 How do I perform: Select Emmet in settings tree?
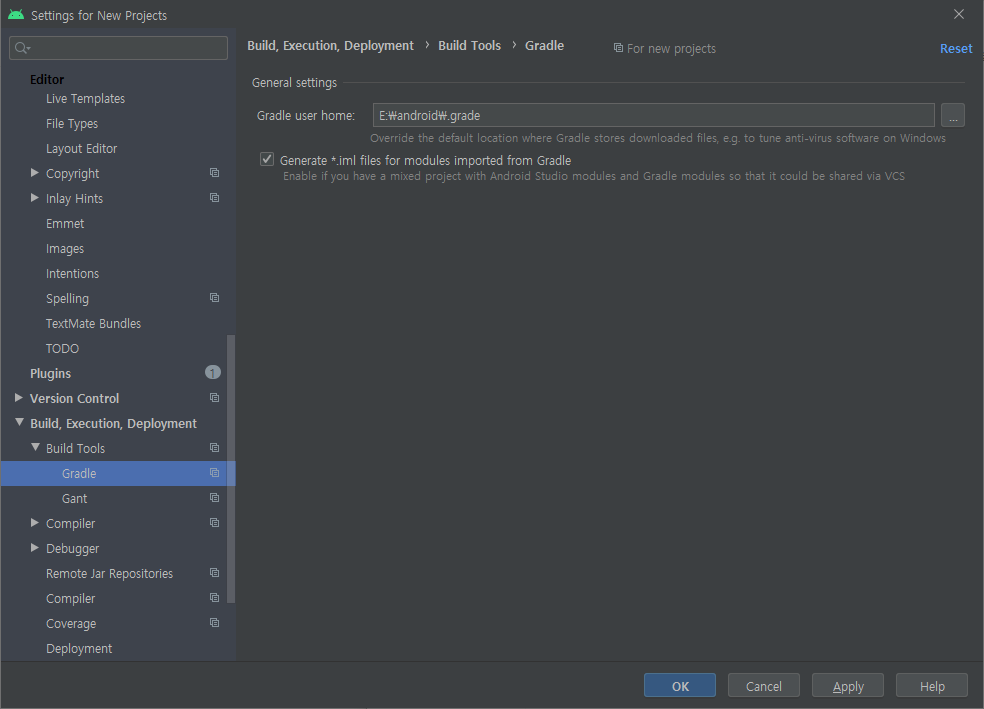65,223
